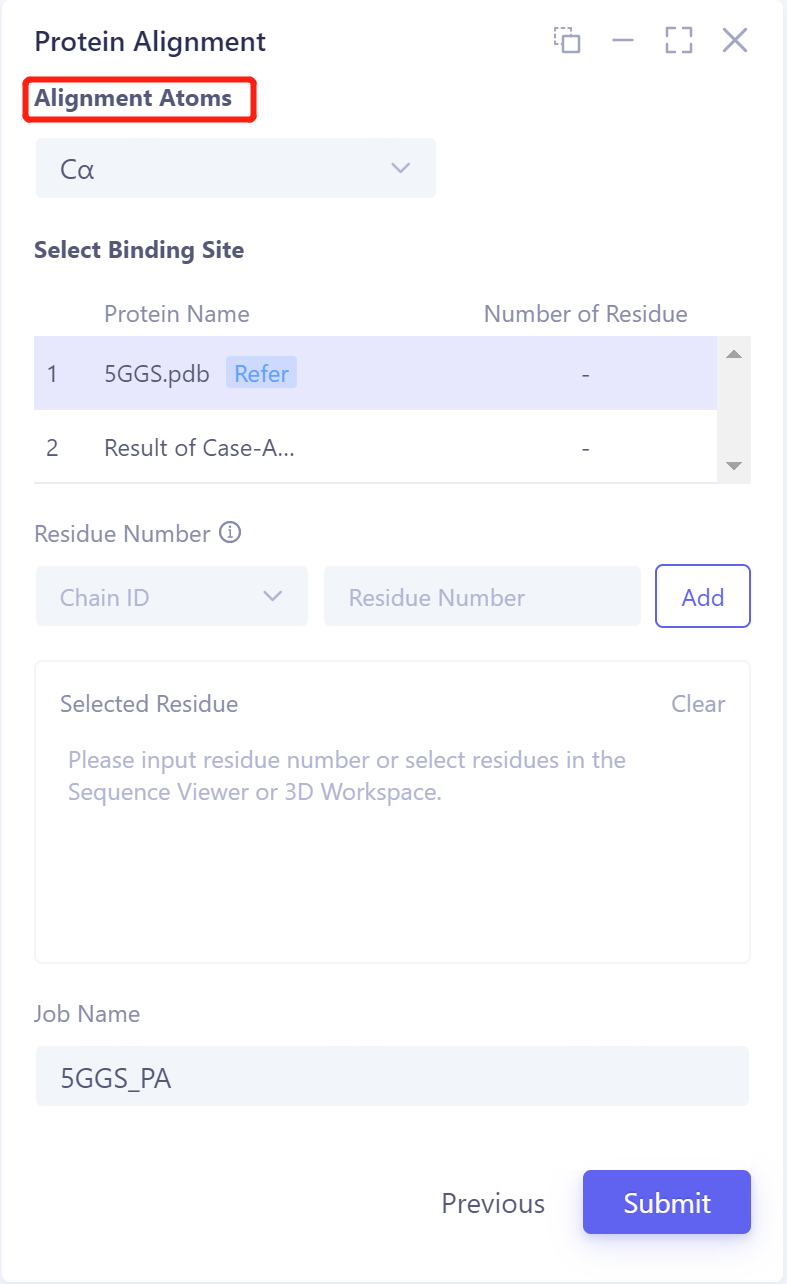This screenshot has width=787, height=1284.
Task: Clear the selected residues
Action: (698, 704)
